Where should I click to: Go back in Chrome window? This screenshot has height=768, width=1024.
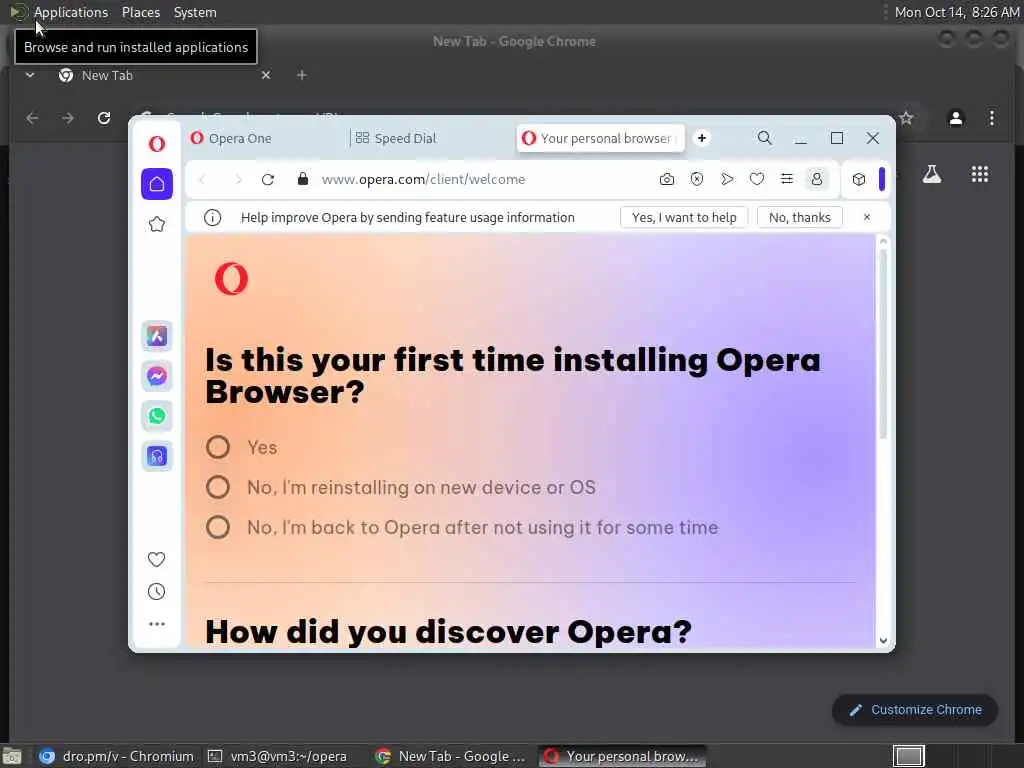[32, 118]
